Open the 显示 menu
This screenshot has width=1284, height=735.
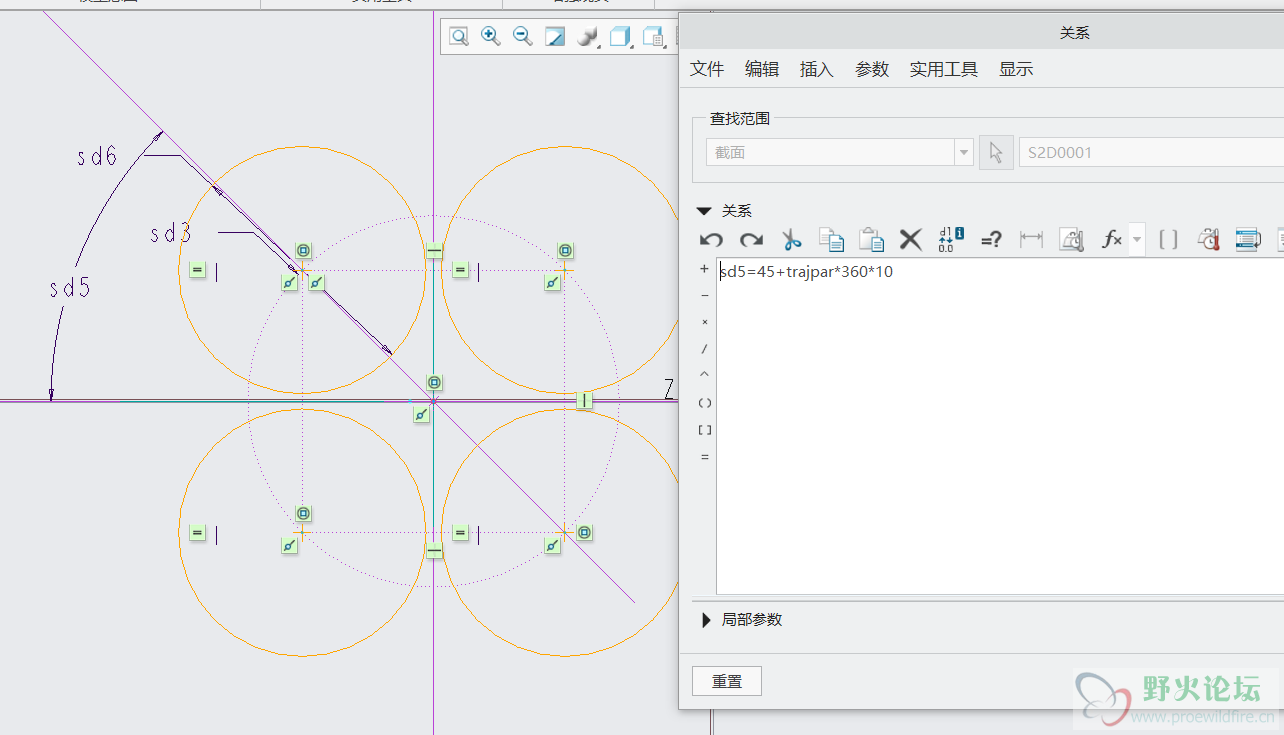click(x=1016, y=69)
